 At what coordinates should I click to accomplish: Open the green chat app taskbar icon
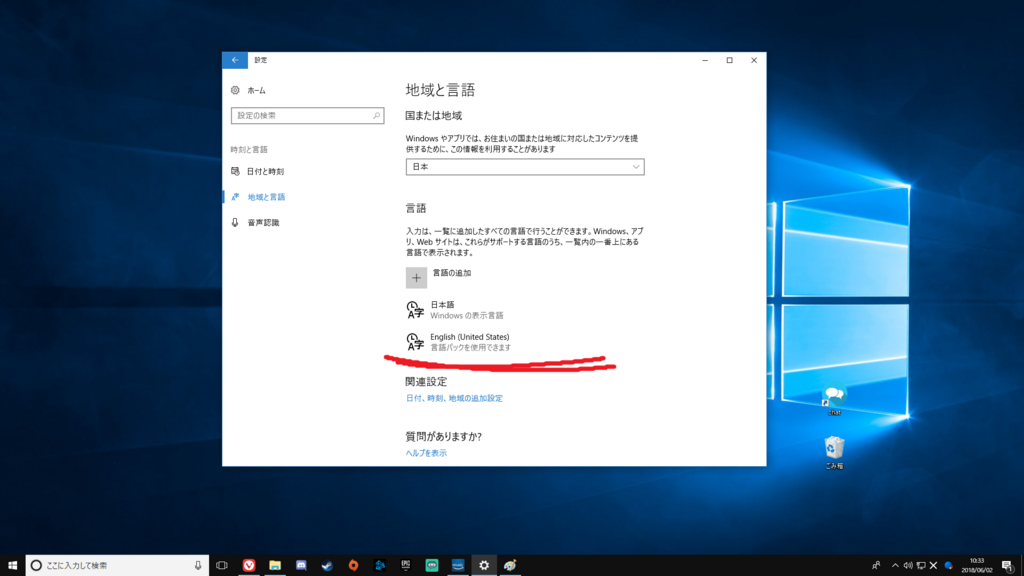point(432,566)
